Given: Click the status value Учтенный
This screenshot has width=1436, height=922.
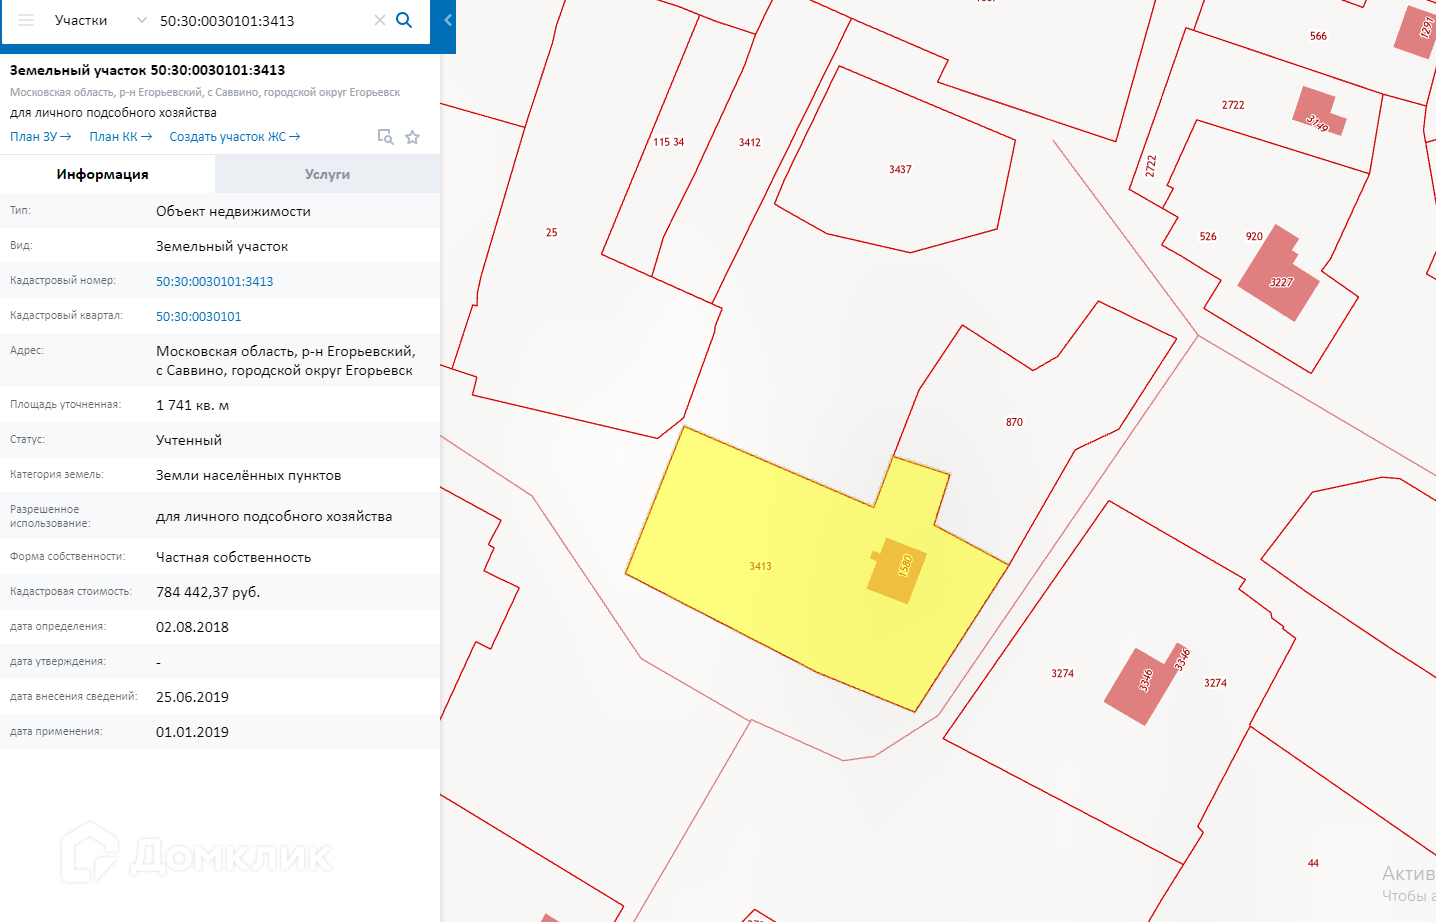Looking at the screenshot, I should pyautogui.click(x=189, y=440).
